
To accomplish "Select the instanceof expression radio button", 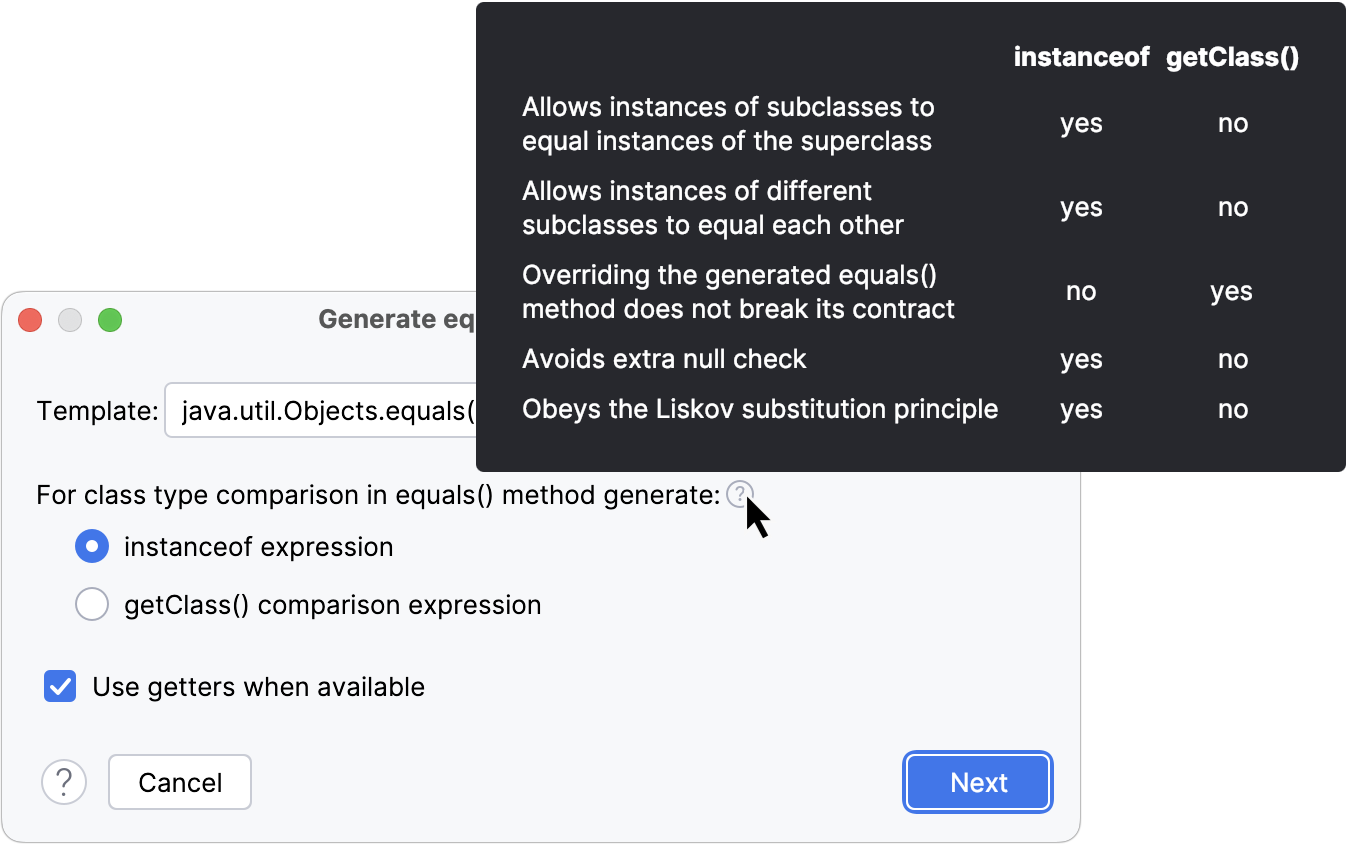I will point(92,546).
